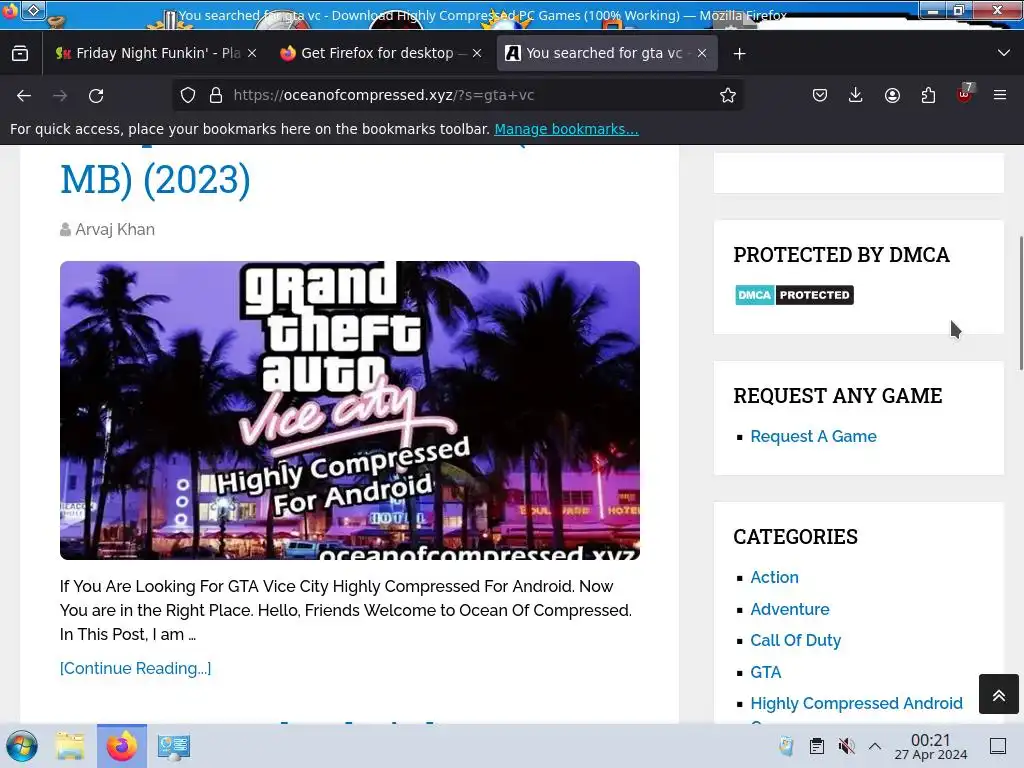Viewport: 1024px width, 768px height.
Task: Open the file explorer taskbar folder icon
Action: (x=70, y=746)
